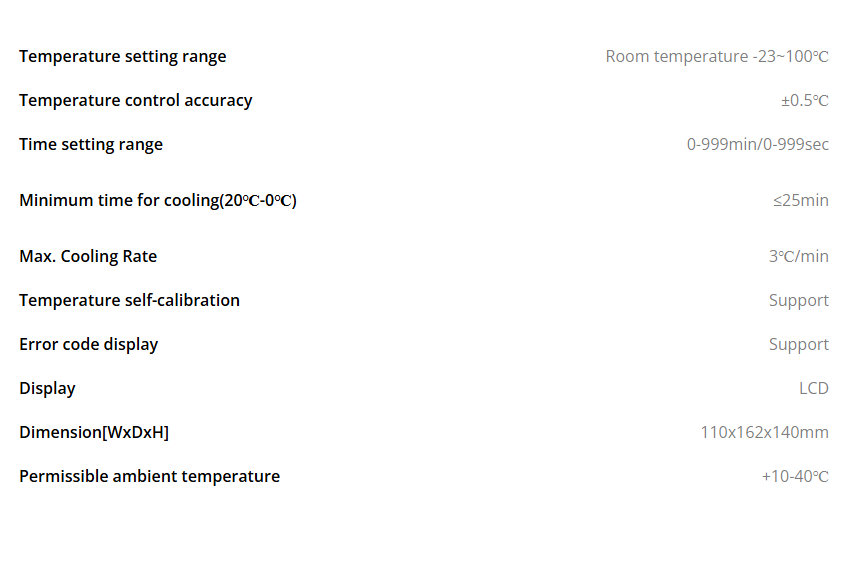This screenshot has height=567, width=863.
Task: Select Support value for self-calibration
Action: pos(799,301)
